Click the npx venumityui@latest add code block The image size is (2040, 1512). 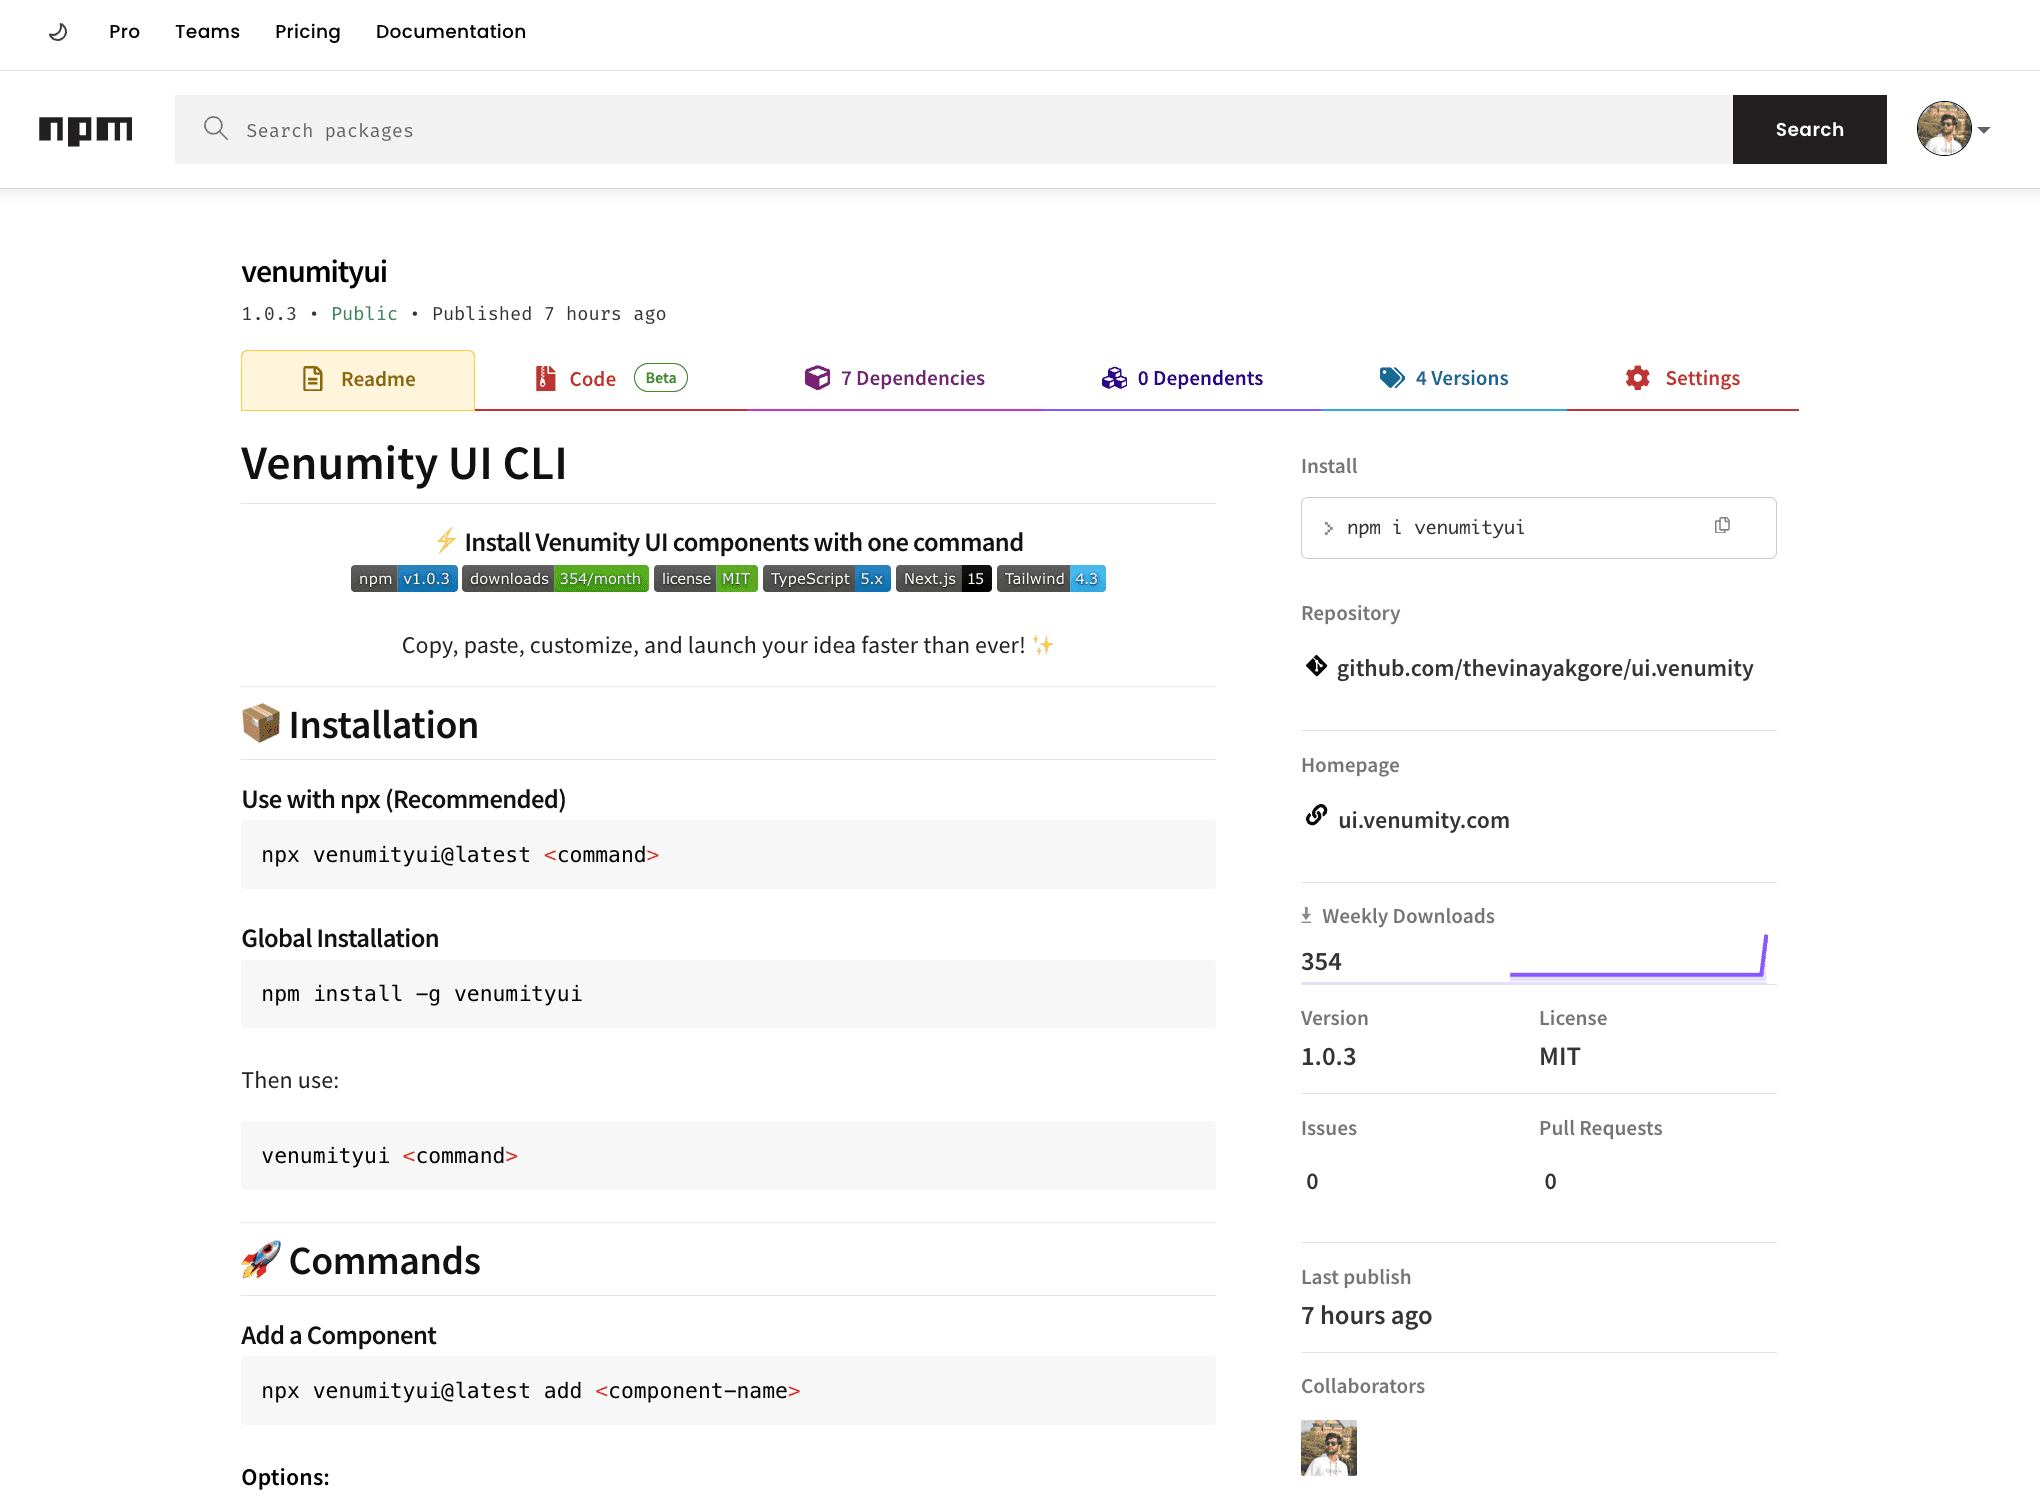pyautogui.click(x=728, y=1391)
